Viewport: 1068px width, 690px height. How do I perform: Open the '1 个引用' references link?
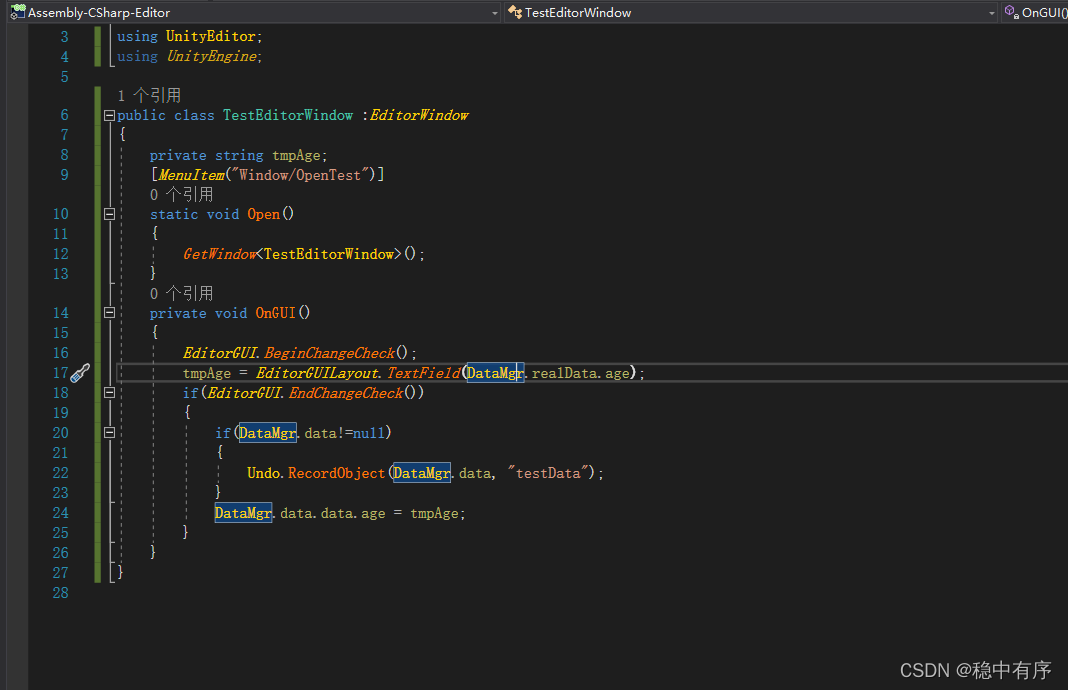(149, 95)
